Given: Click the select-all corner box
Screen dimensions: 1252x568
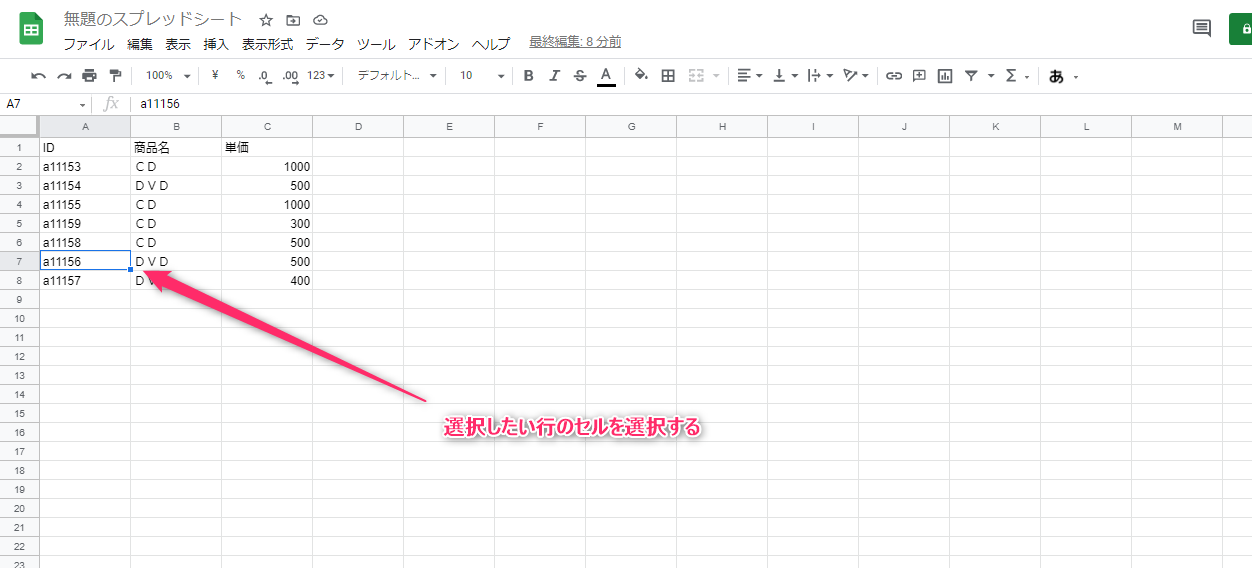Looking at the screenshot, I should point(19,126).
